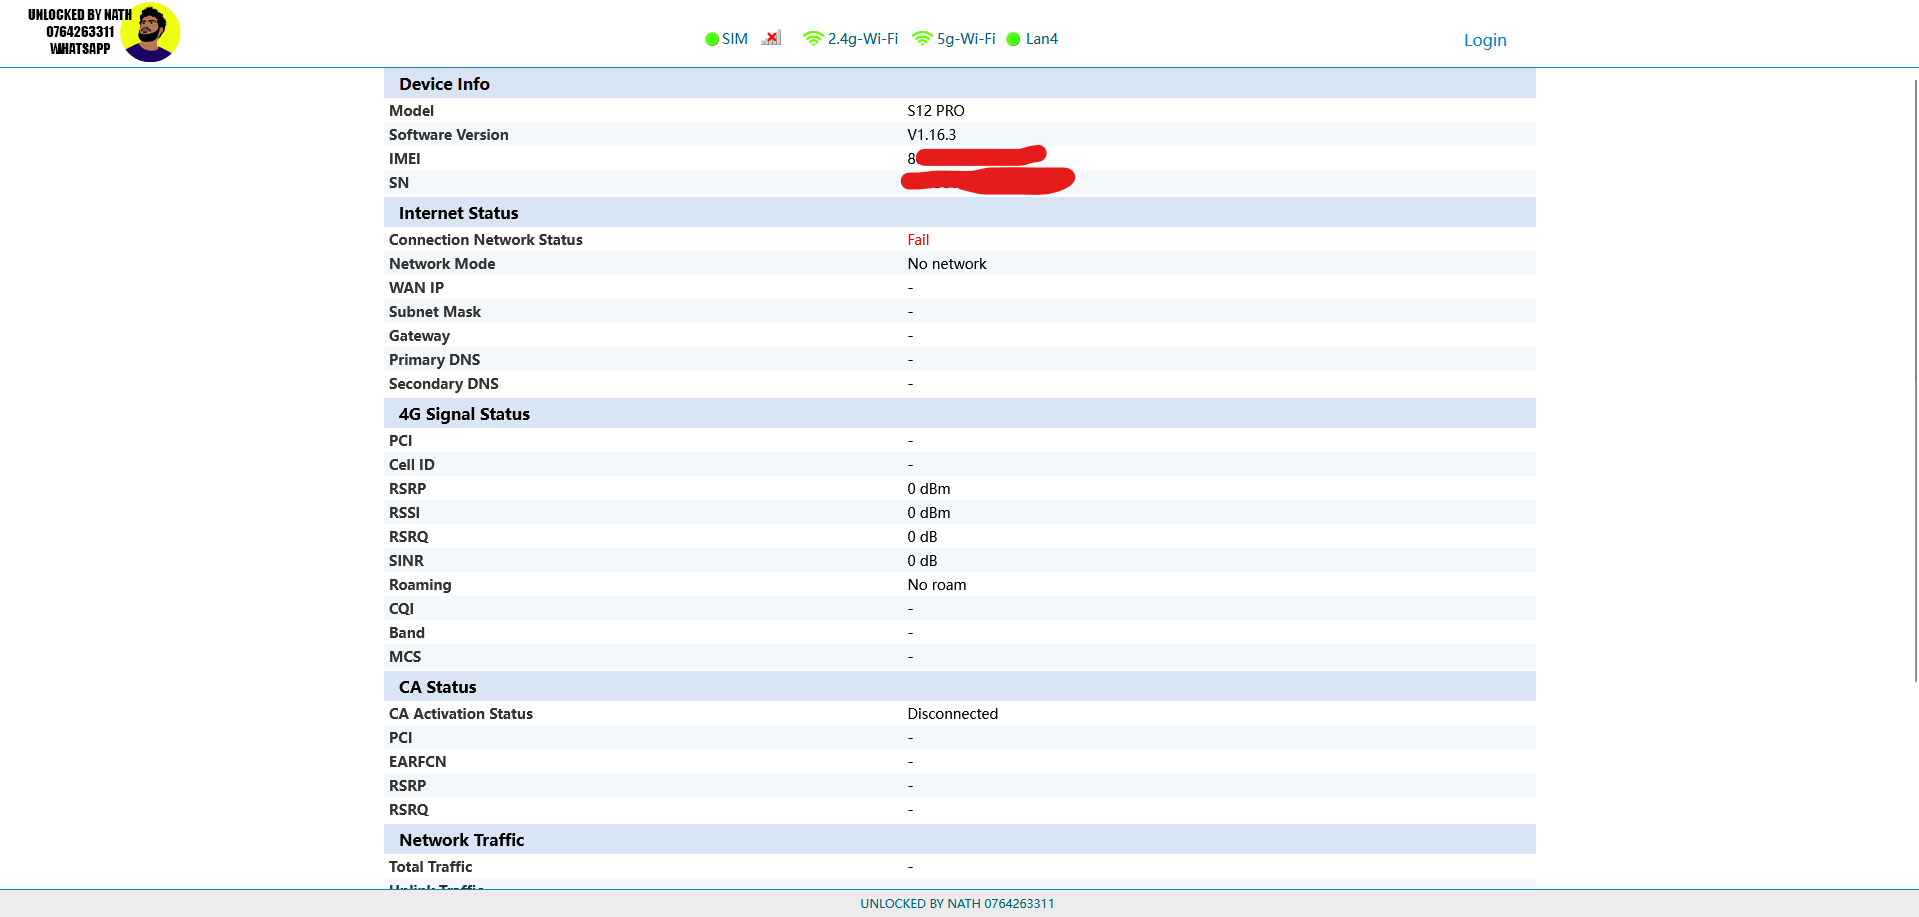
Task: Click the green Lan4 status dot
Action: click(1013, 39)
